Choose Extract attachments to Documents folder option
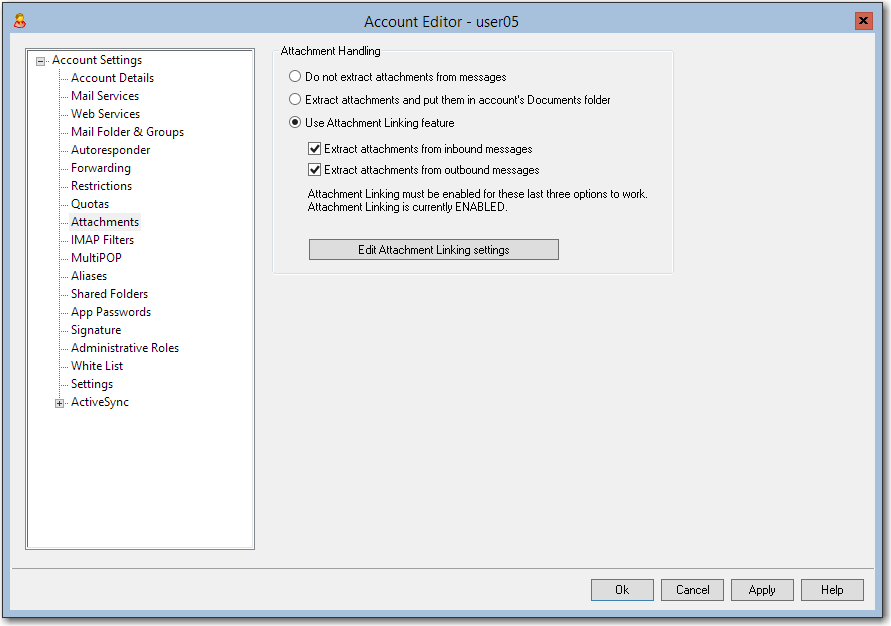Screen dimensions: 891x626 pos(295,98)
